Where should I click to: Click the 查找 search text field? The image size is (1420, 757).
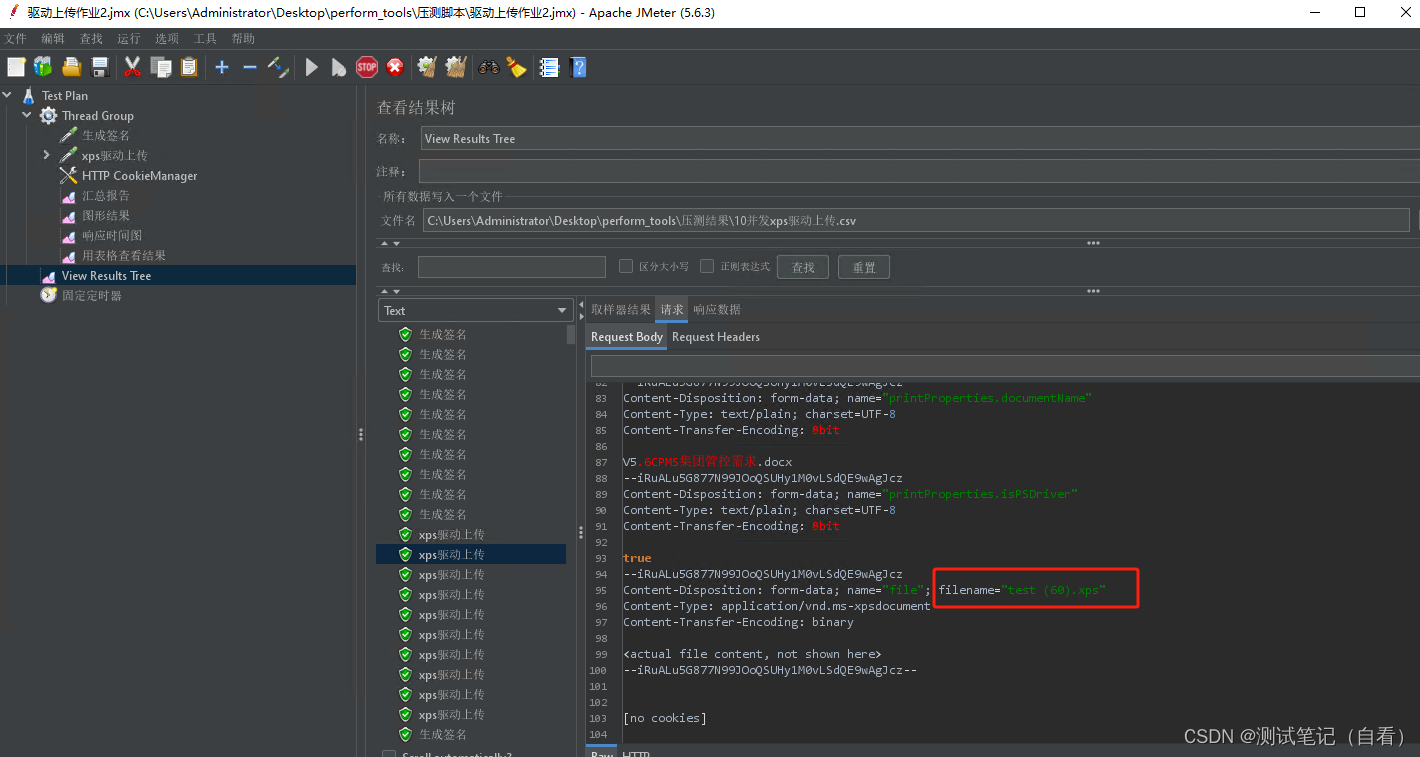[x=512, y=267]
